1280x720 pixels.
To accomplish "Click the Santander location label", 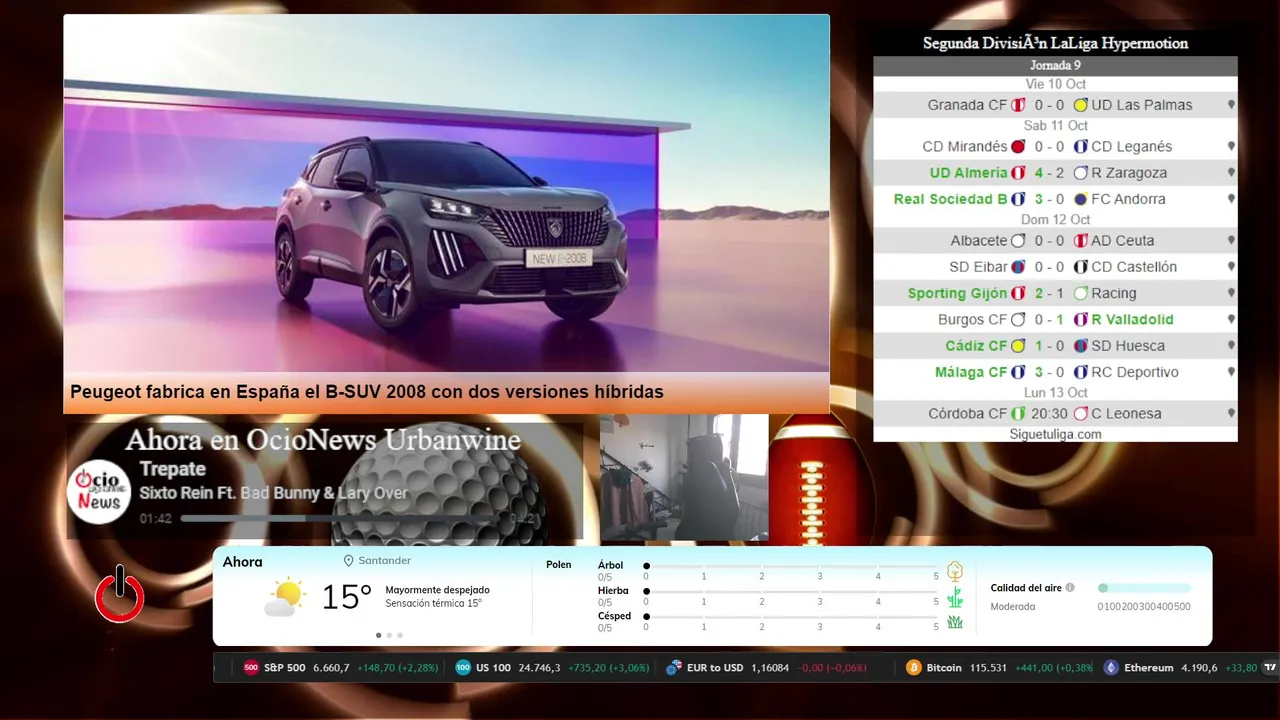I will [385, 561].
